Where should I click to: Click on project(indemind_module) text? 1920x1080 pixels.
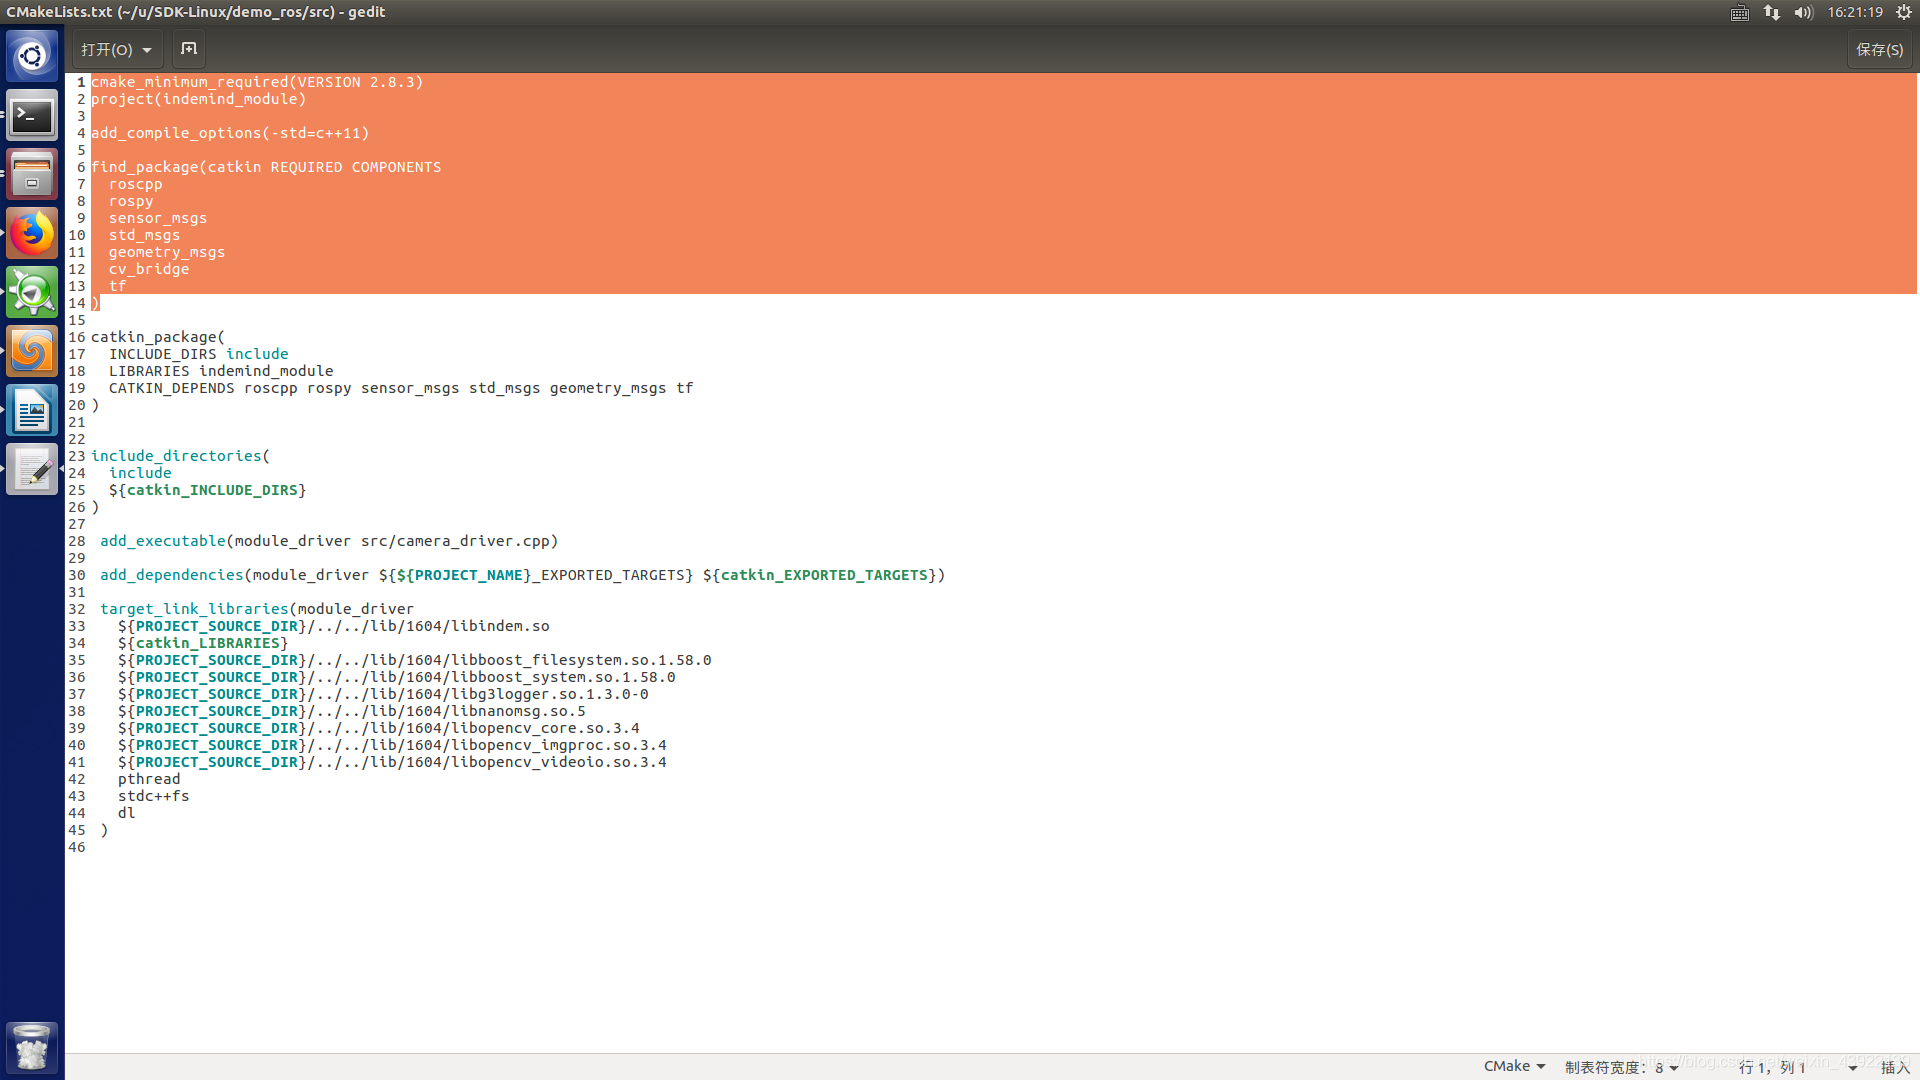pyautogui.click(x=198, y=99)
